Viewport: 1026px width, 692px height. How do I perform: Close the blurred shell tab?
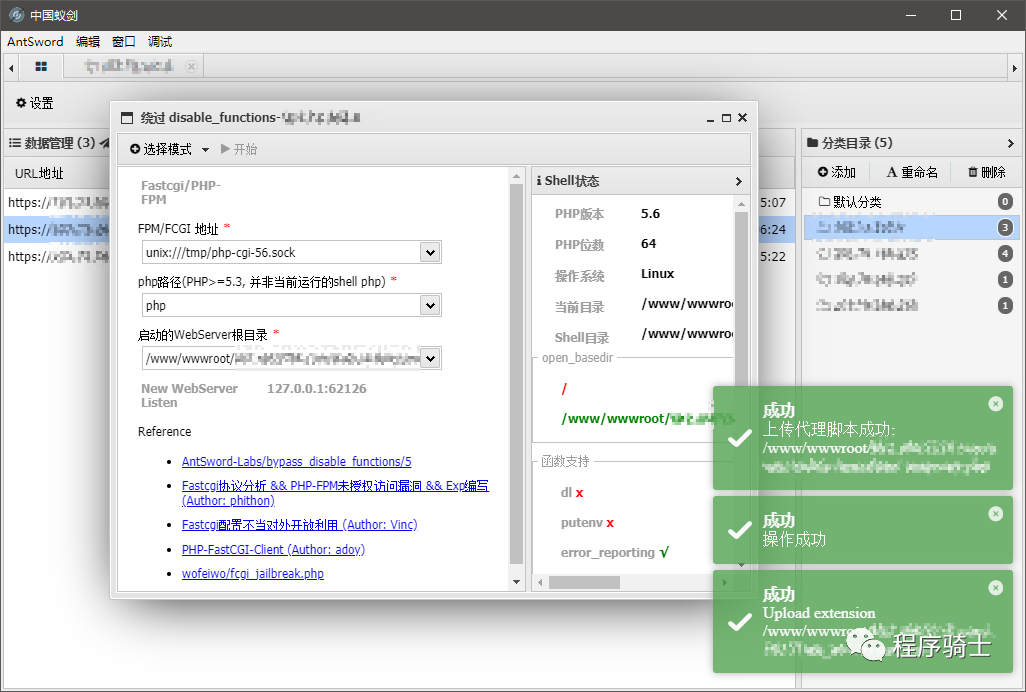tap(191, 66)
